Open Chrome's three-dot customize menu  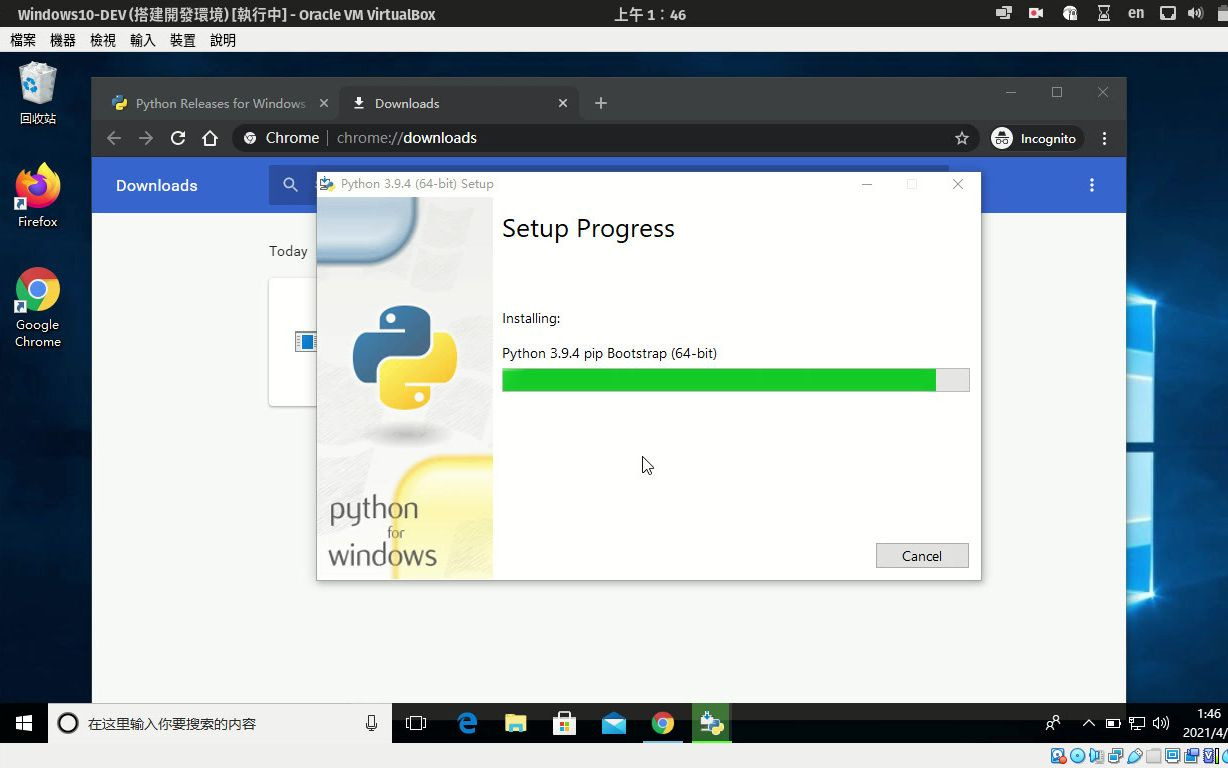[1103, 138]
